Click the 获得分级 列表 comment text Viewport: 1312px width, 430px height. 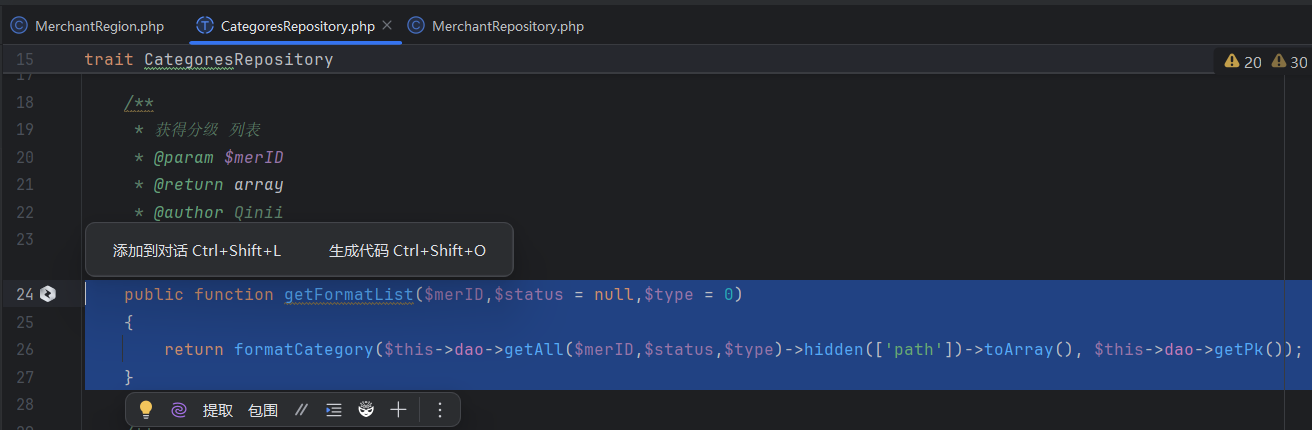(208, 129)
